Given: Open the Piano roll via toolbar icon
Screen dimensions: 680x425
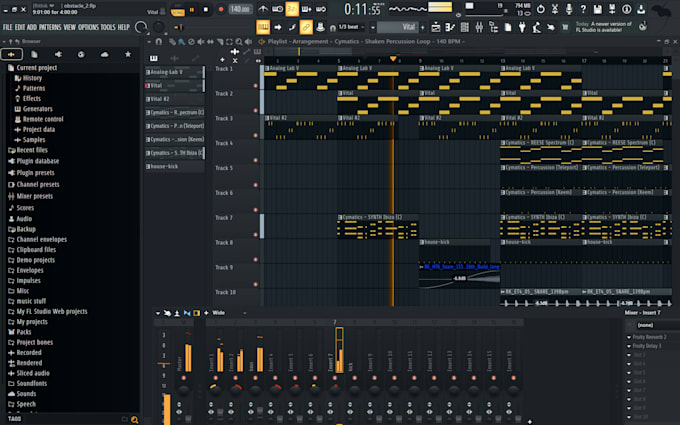Looking at the screenshot, I should (x=450, y=27).
